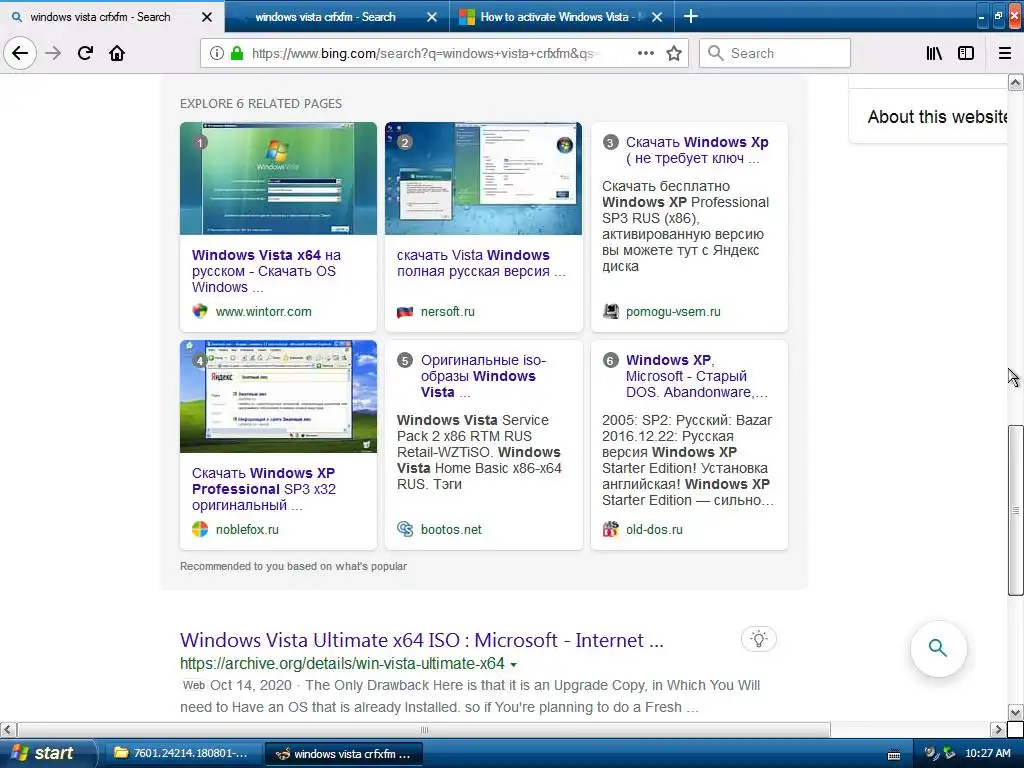
Task: Visit nersoft.ru site link
Action: 448,312
